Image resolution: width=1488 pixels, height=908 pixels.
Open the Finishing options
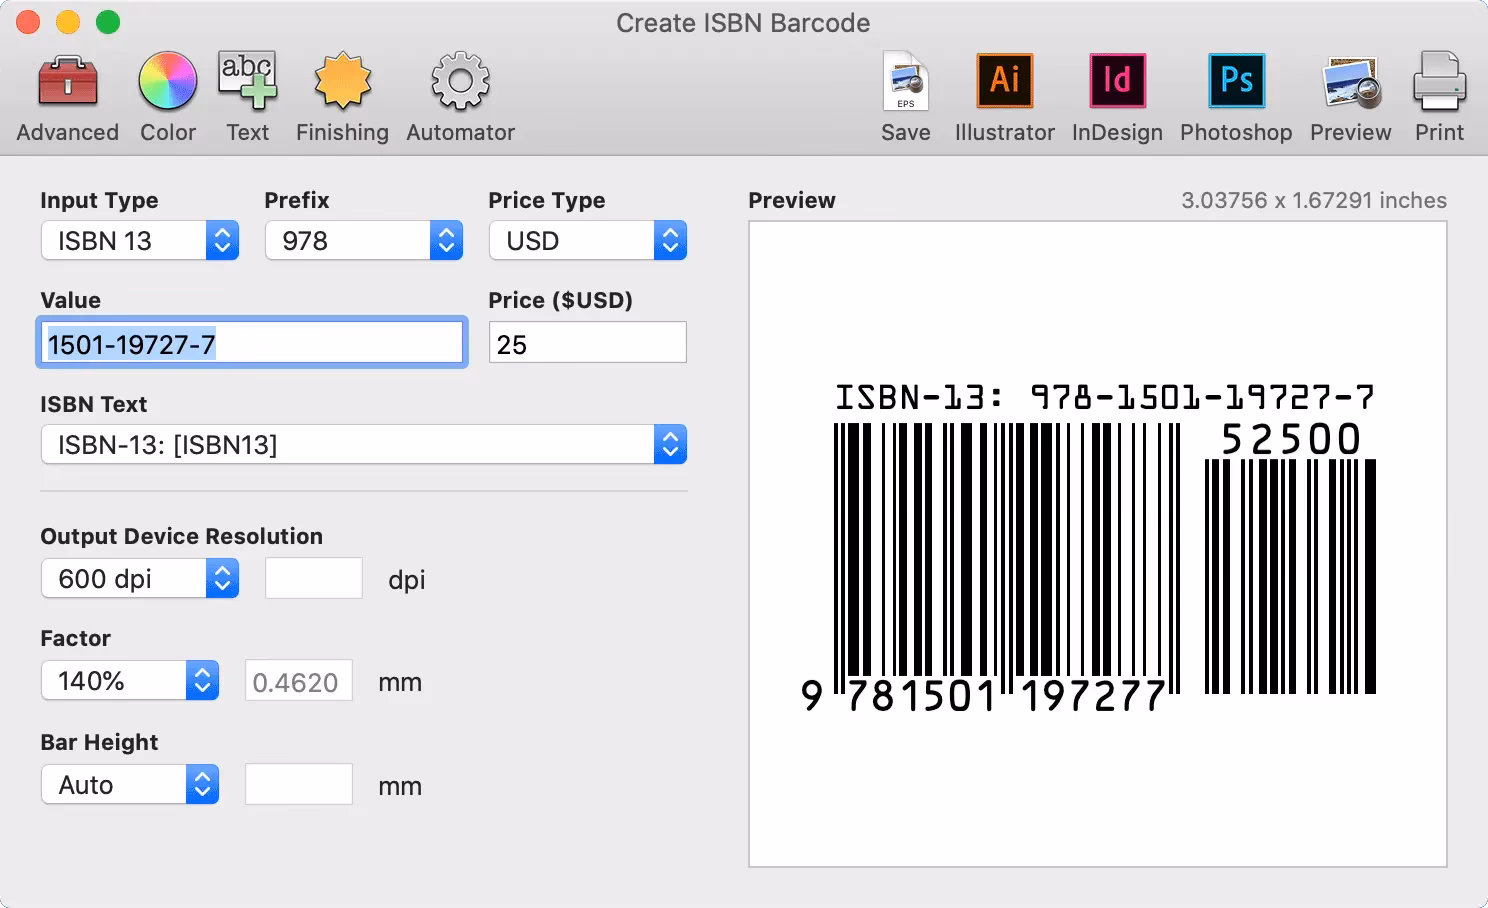341,95
